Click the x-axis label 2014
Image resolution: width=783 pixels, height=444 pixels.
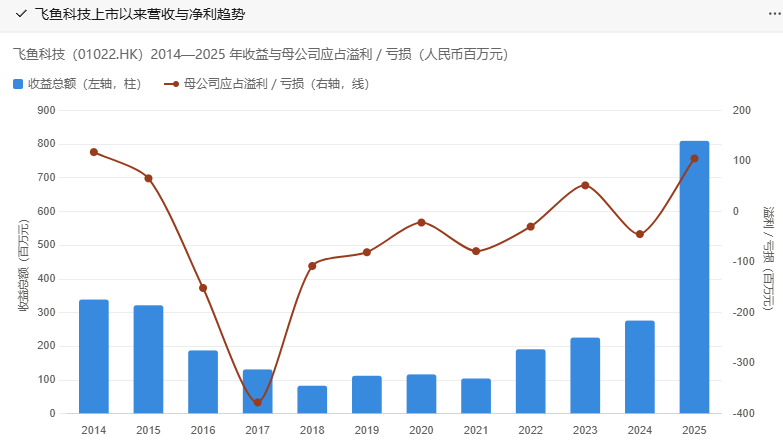tap(94, 430)
